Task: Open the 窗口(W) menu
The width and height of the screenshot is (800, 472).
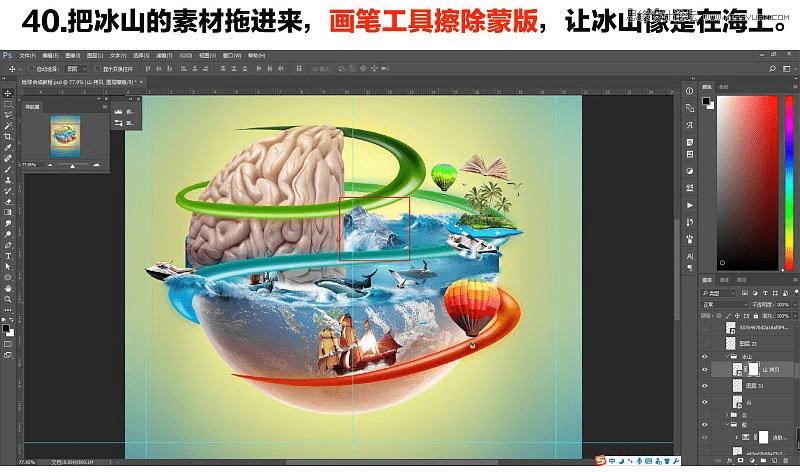Action: tap(231, 55)
